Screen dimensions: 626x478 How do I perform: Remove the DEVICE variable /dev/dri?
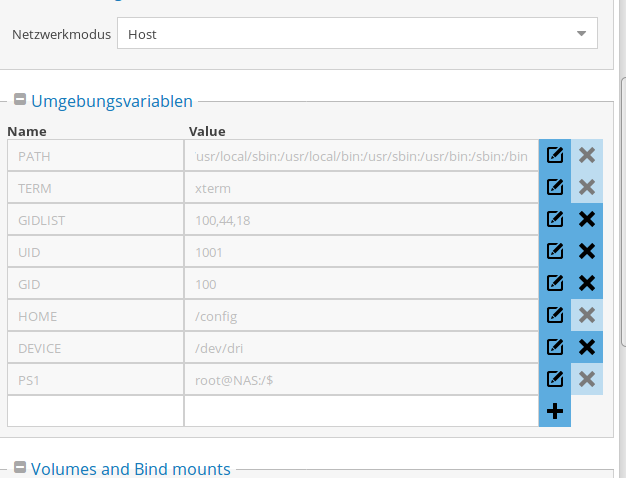586,347
